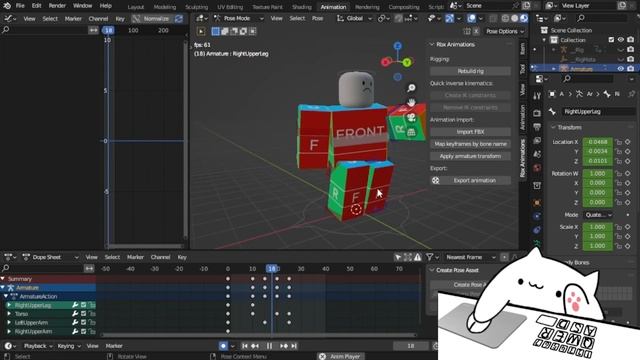
Task: Open the File menu
Action: (20, 6)
